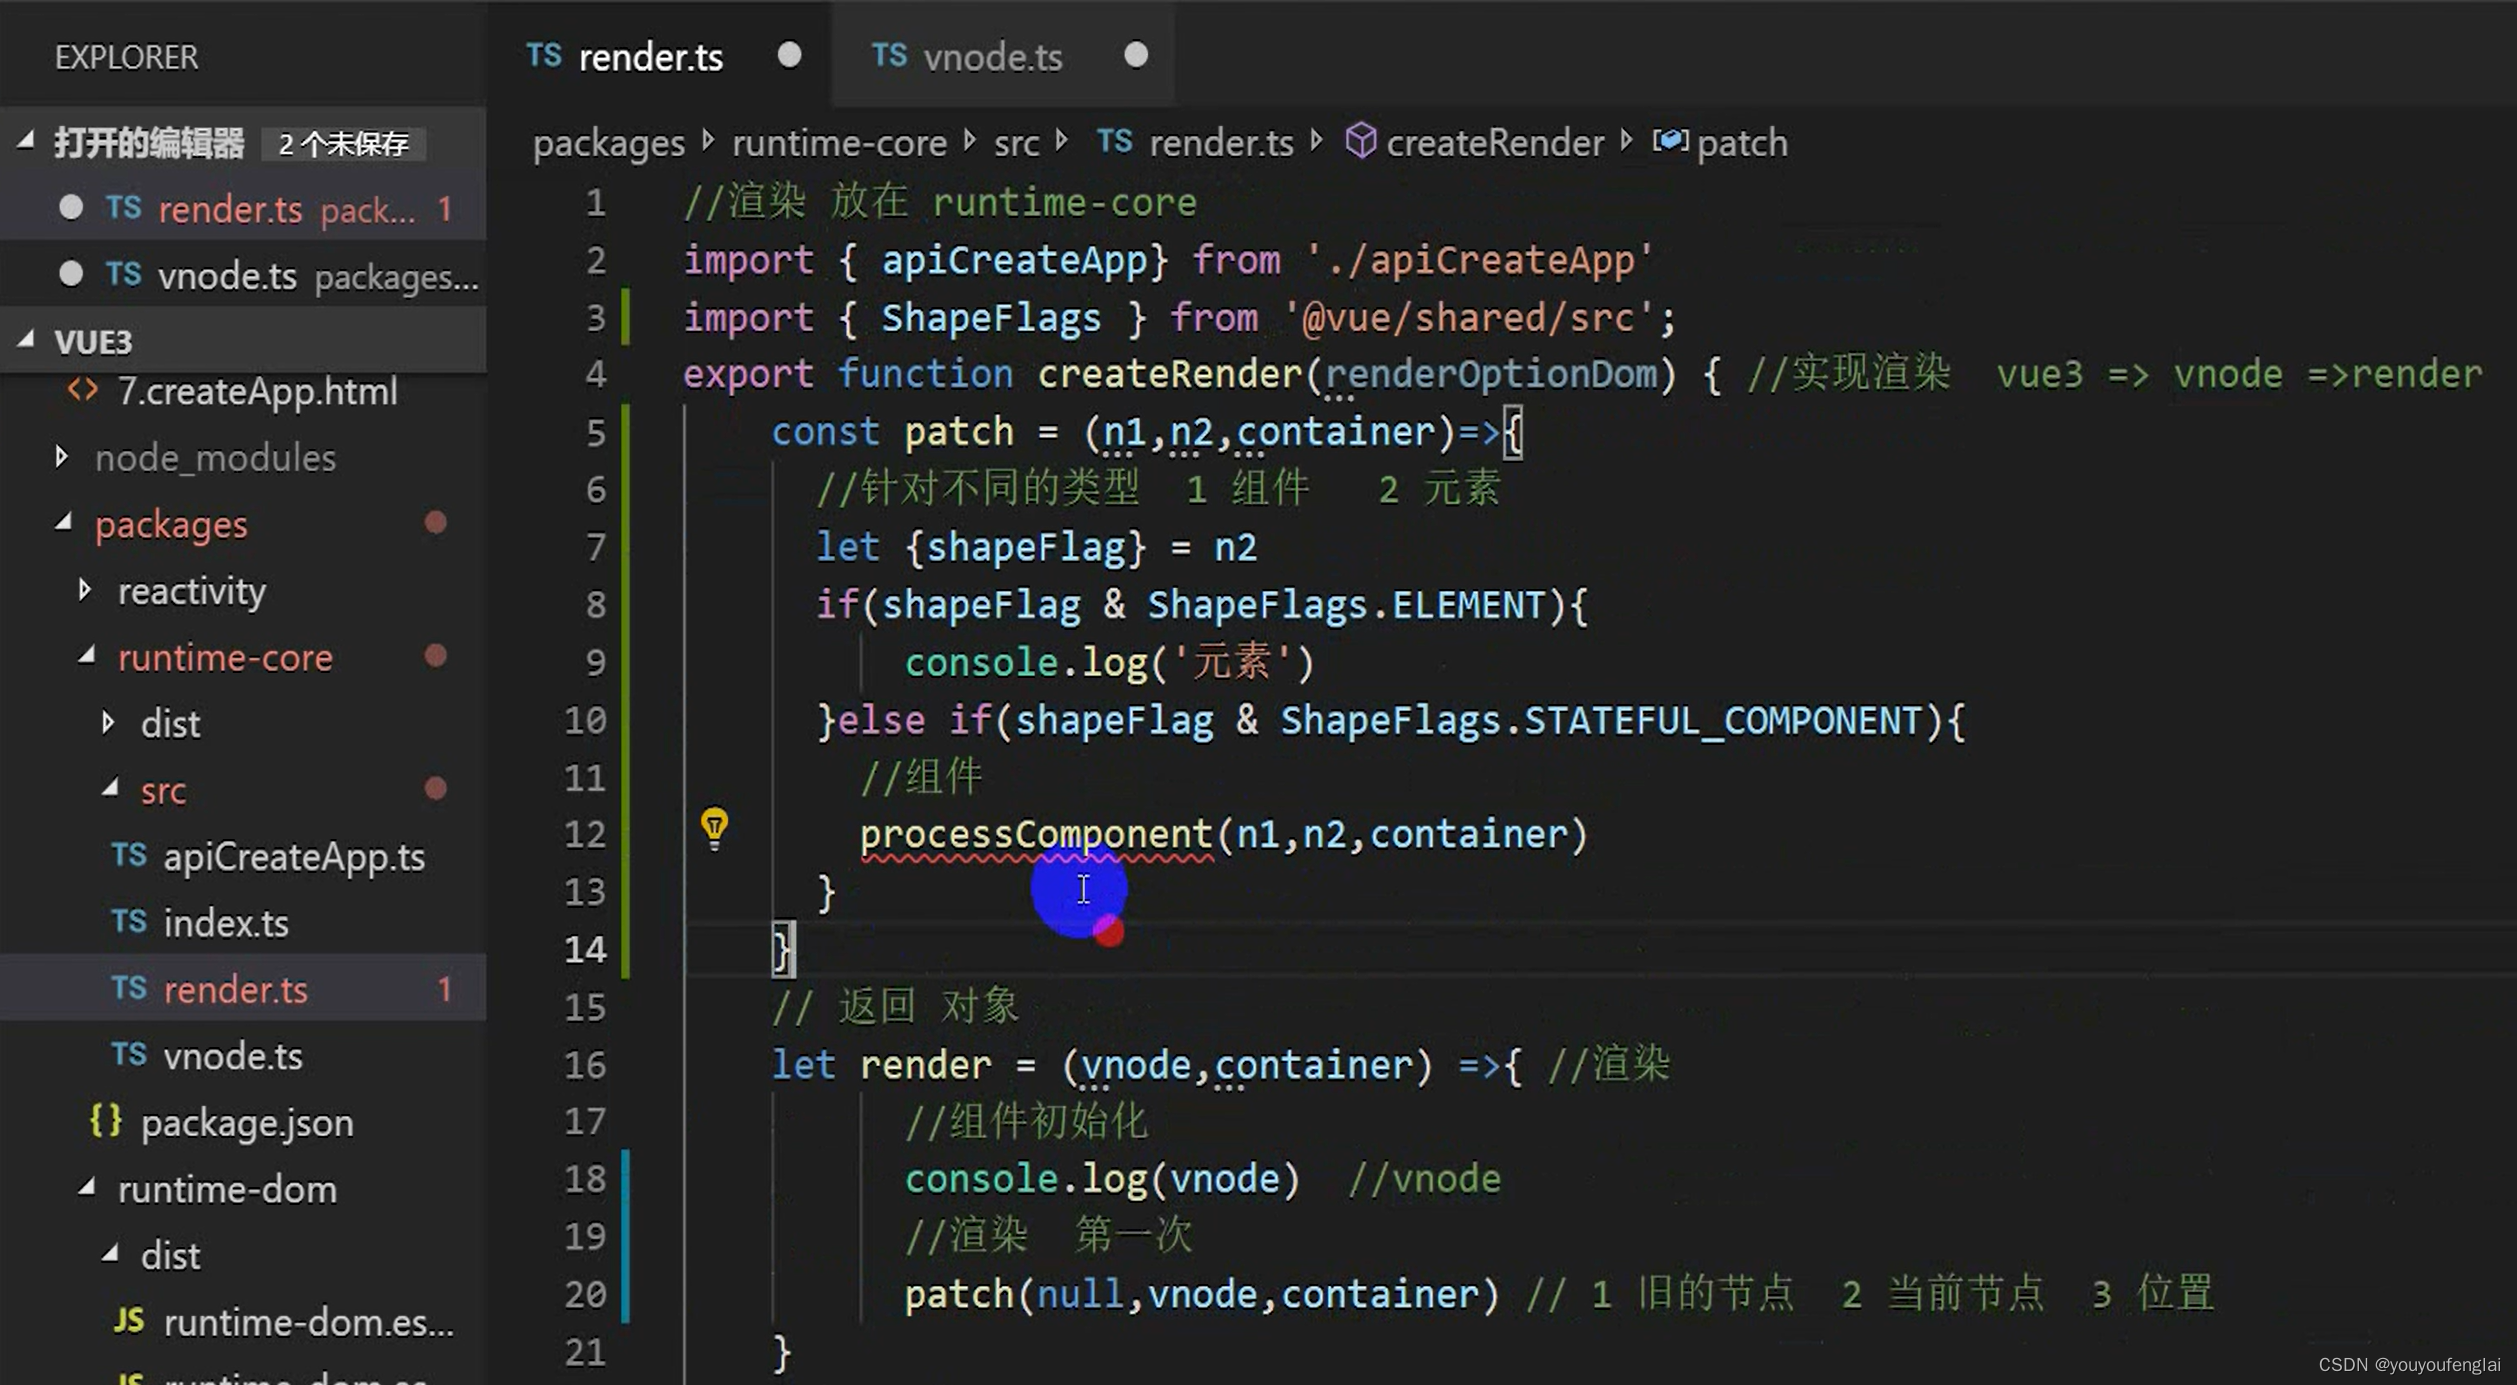Collapse the packages folder
The height and width of the screenshot is (1385, 2517).
coord(64,523)
